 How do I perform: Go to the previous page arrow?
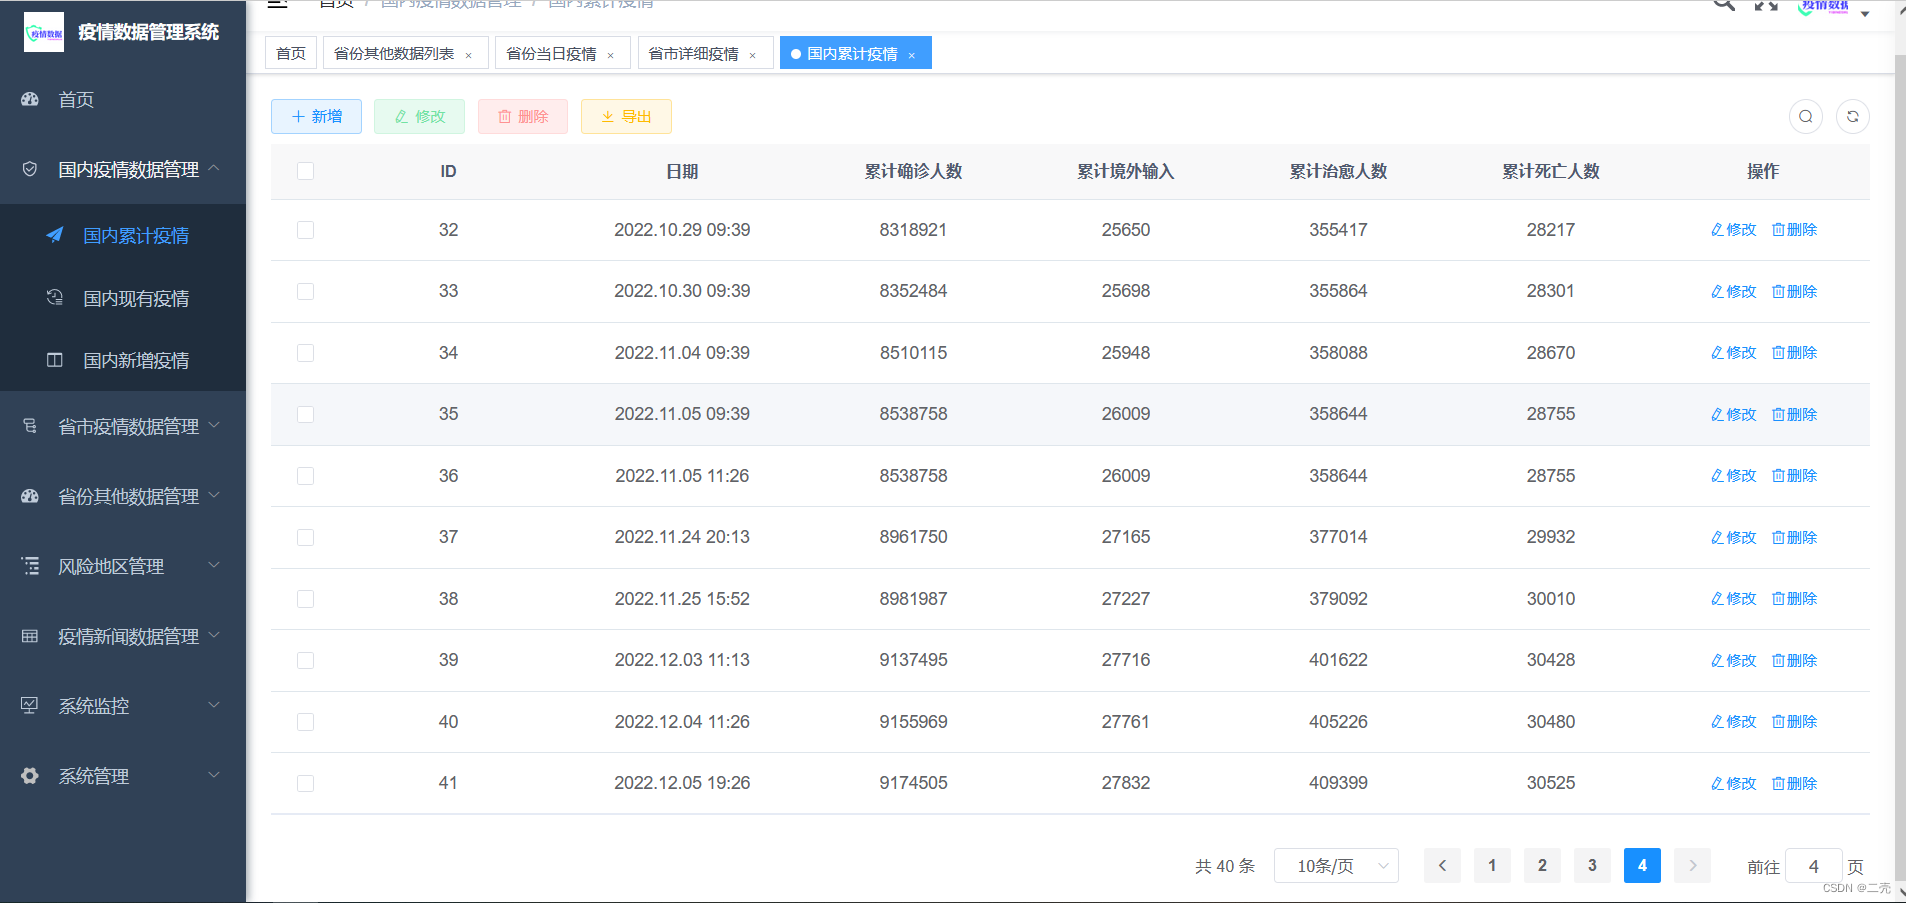tap(1442, 866)
